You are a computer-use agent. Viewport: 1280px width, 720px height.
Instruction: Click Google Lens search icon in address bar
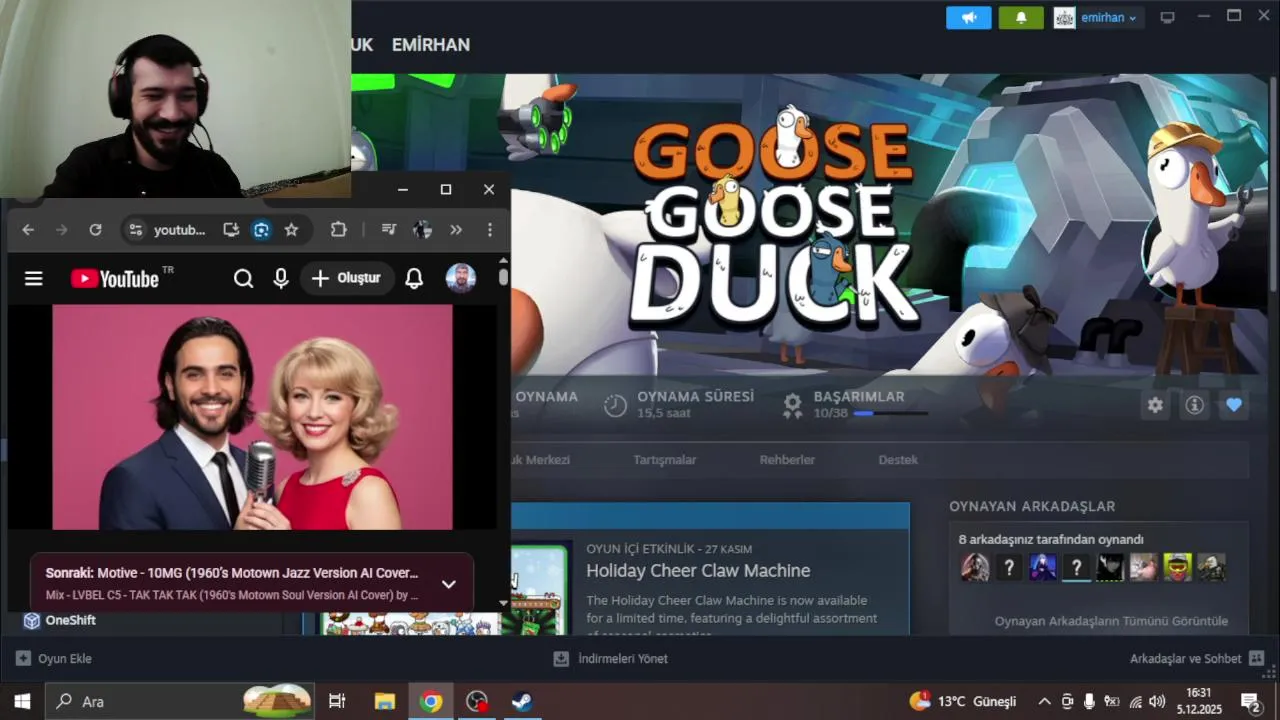pyautogui.click(x=261, y=230)
